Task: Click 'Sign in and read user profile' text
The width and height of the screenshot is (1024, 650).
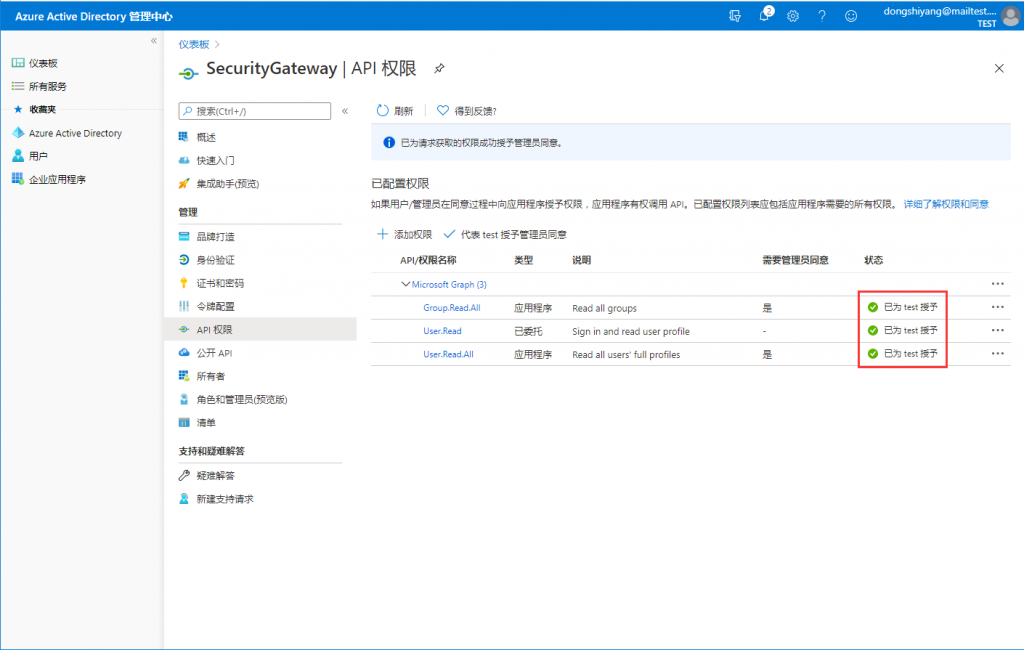Action: coord(630,332)
